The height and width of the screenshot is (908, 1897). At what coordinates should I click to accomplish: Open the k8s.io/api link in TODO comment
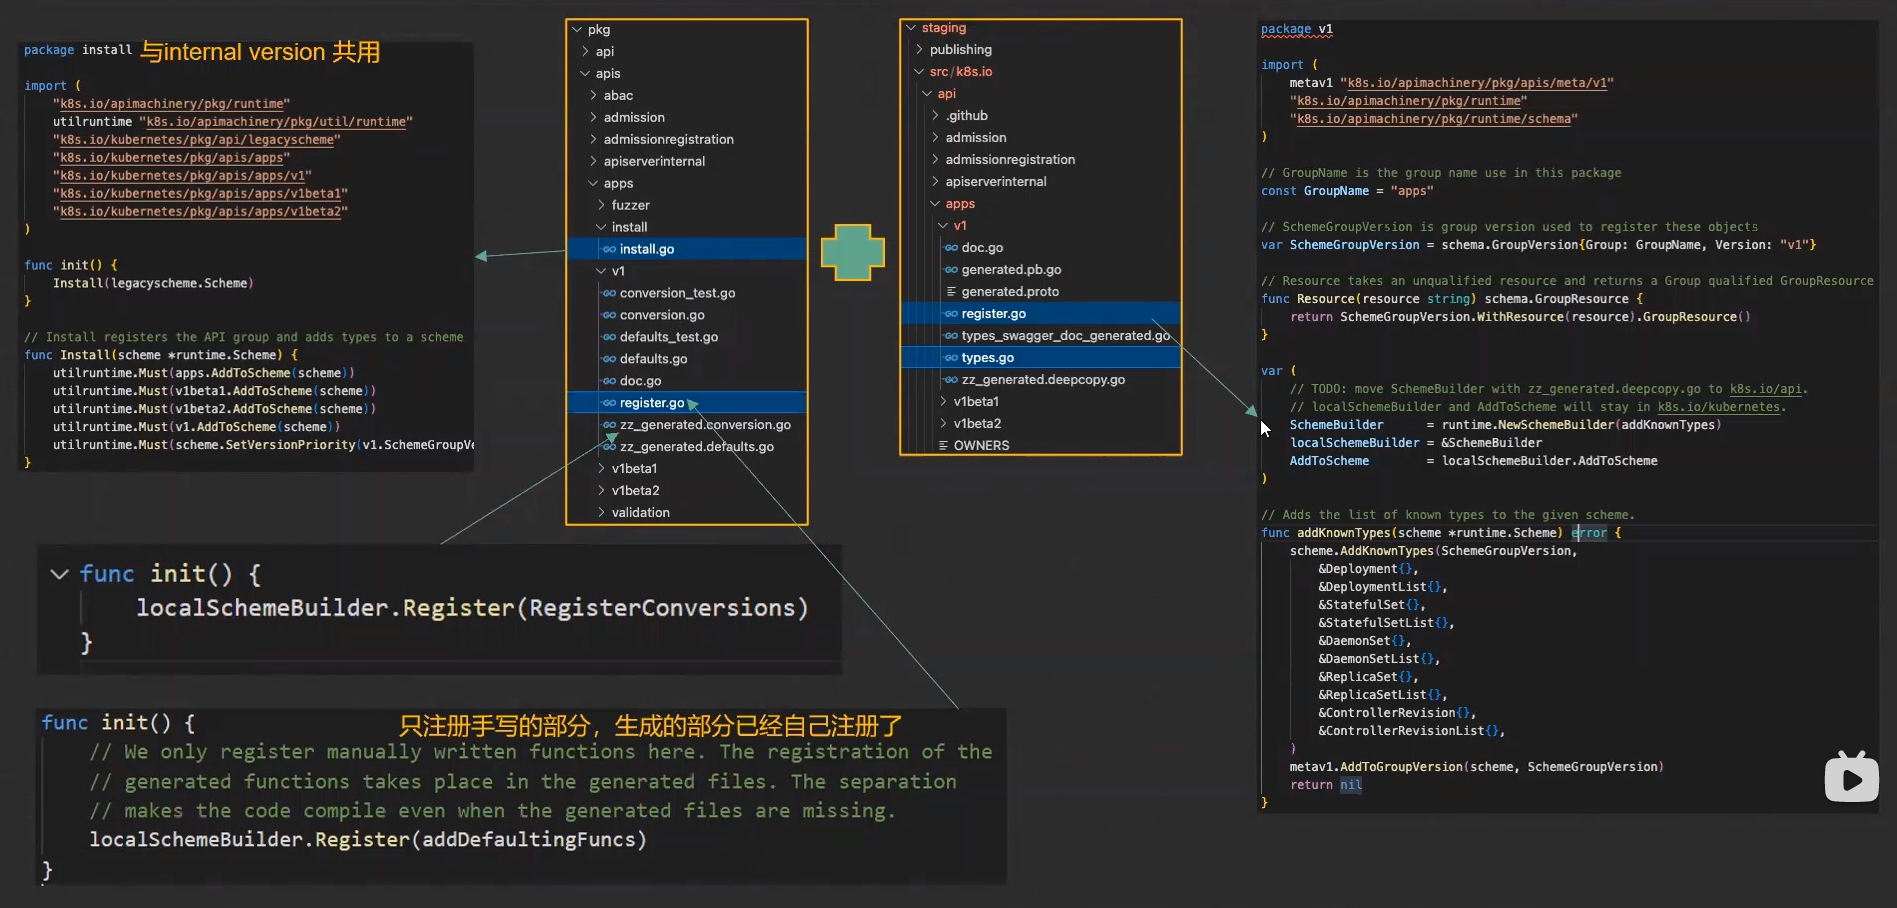coord(1765,389)
